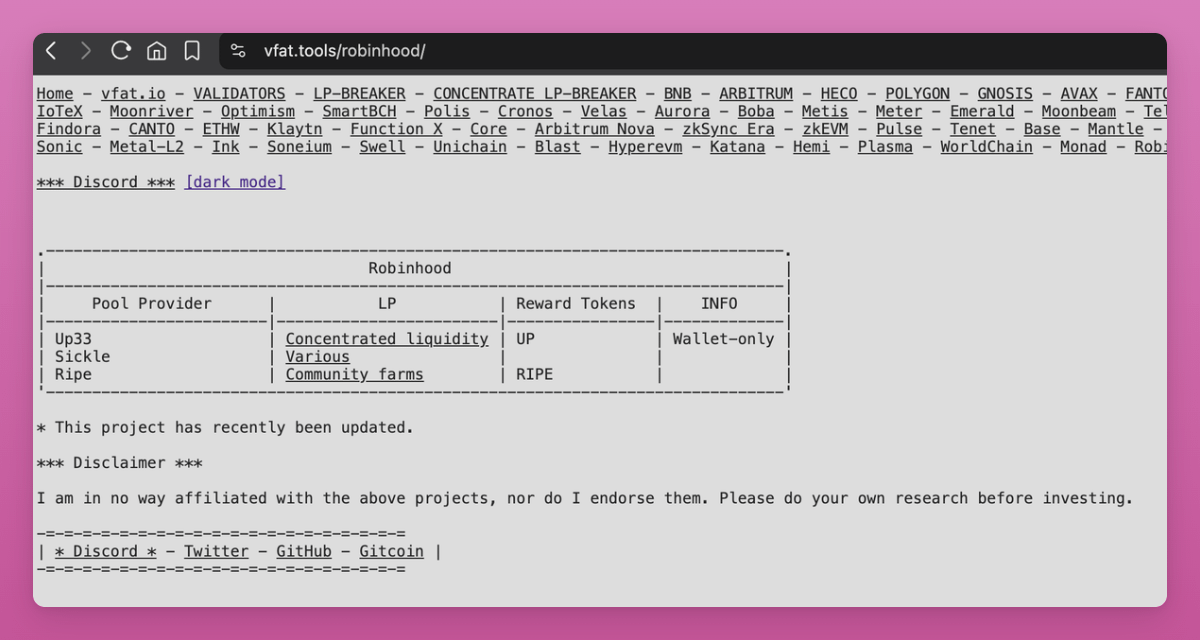Open the Emerald chain link
Screen dimensions: 1200x640
982,112
